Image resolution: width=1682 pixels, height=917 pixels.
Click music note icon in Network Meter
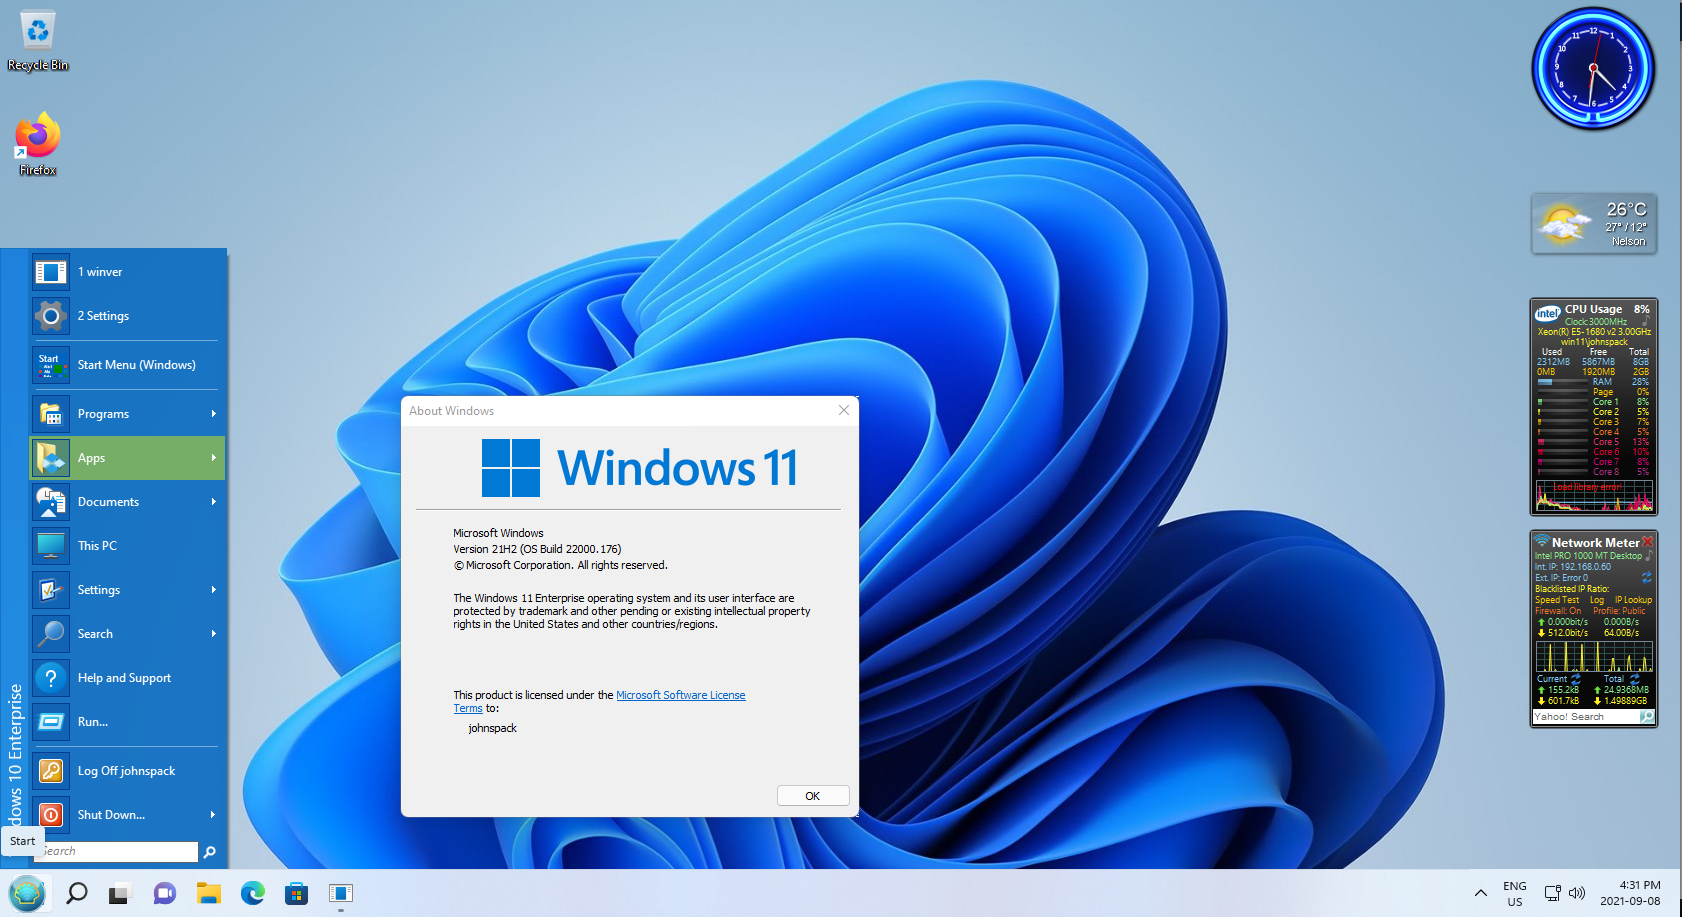pyautogui.click(x=1649, y=555)
